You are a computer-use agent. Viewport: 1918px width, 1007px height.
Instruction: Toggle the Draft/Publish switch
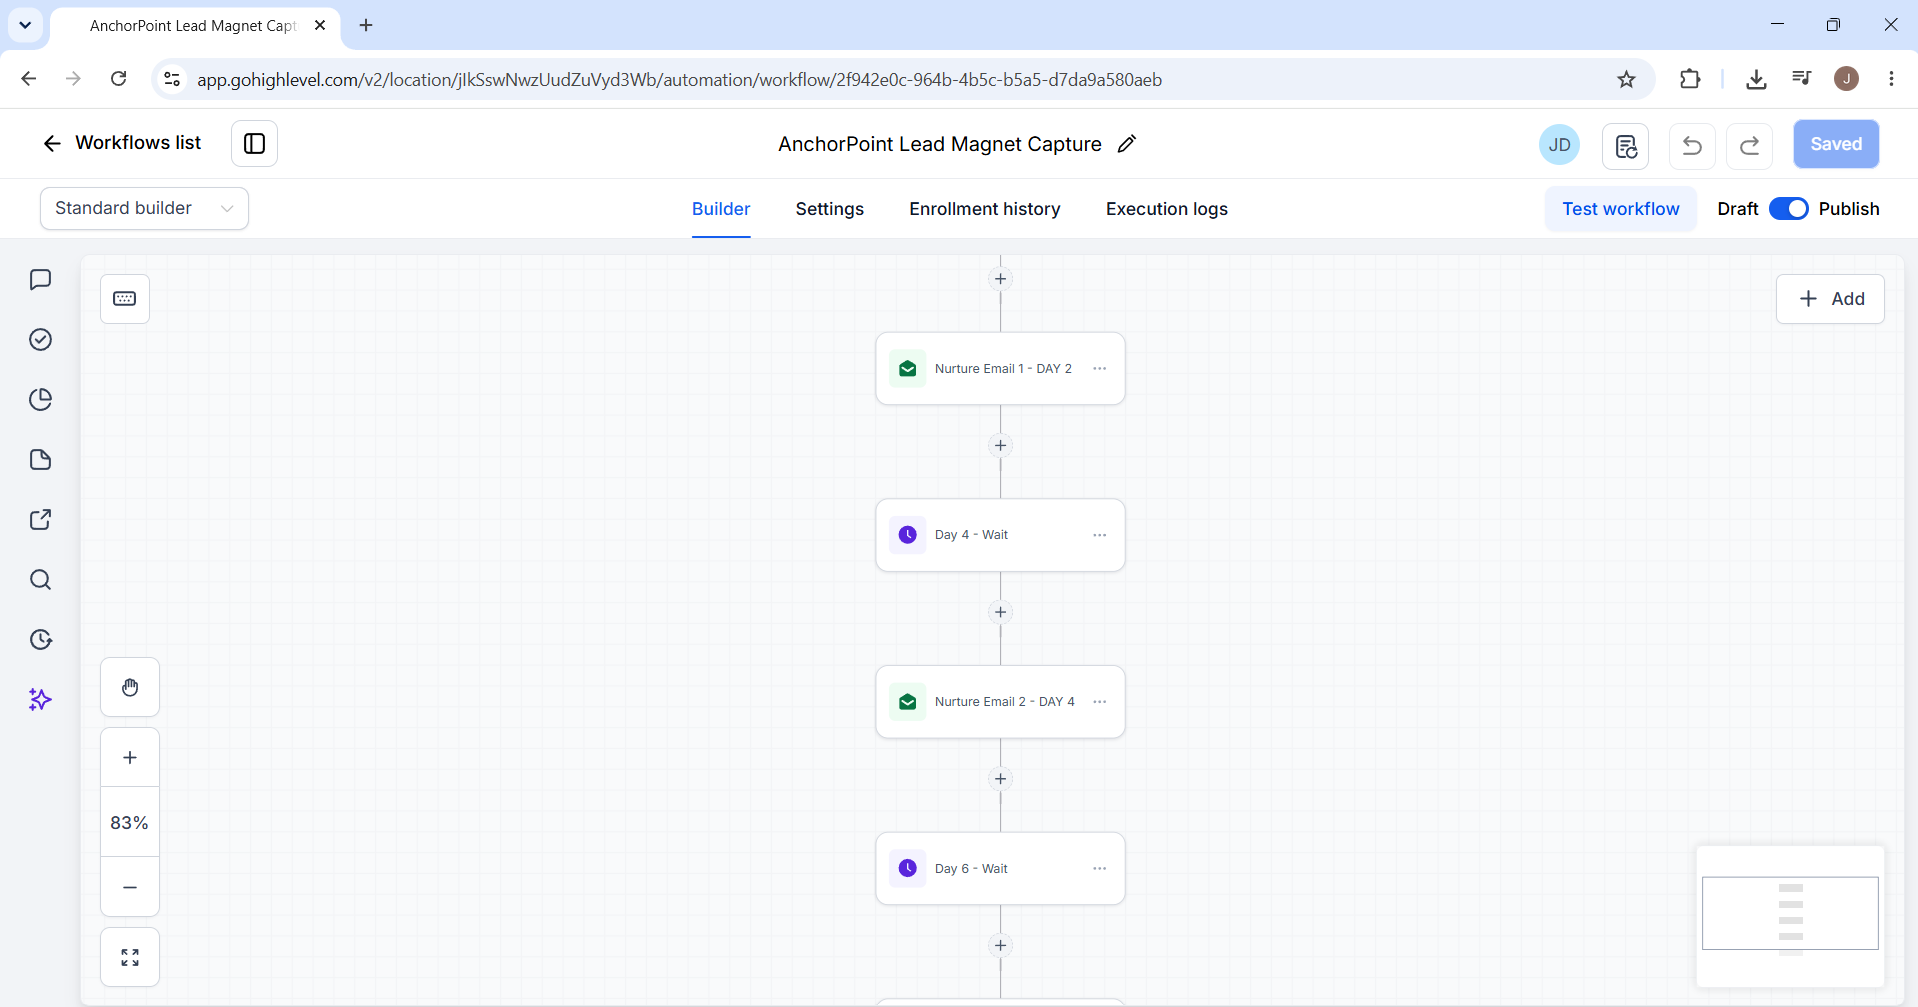[1788, 209]
